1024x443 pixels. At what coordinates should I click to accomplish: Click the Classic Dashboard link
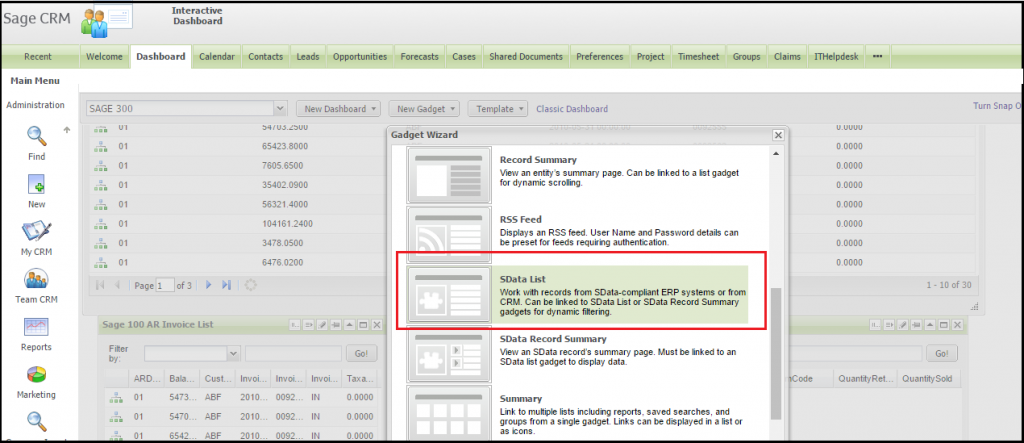(572, 109)
